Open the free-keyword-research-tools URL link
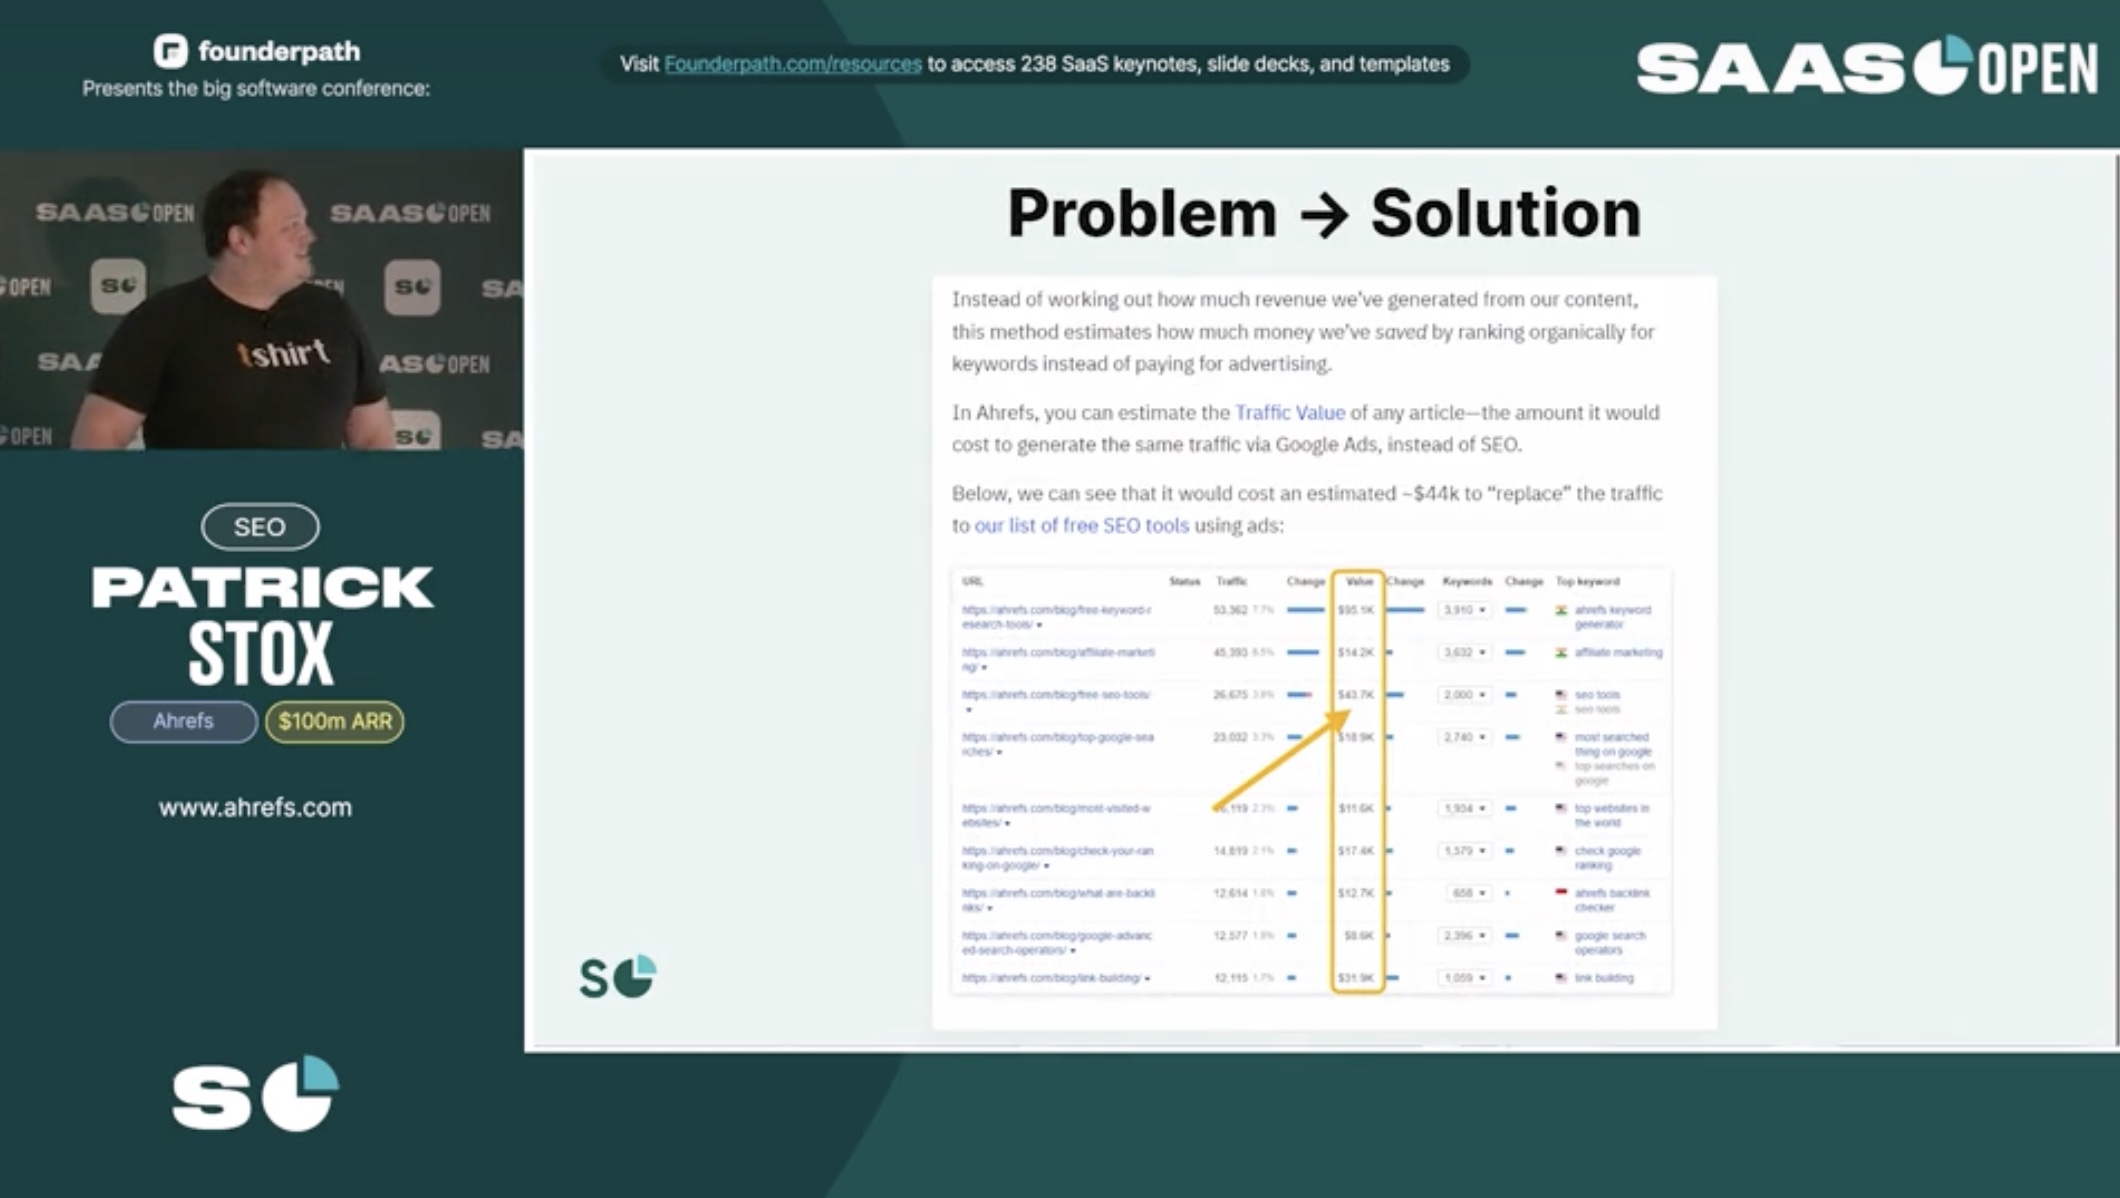This screenshot has height=1198, width=2120. (x=1056, y=616)
